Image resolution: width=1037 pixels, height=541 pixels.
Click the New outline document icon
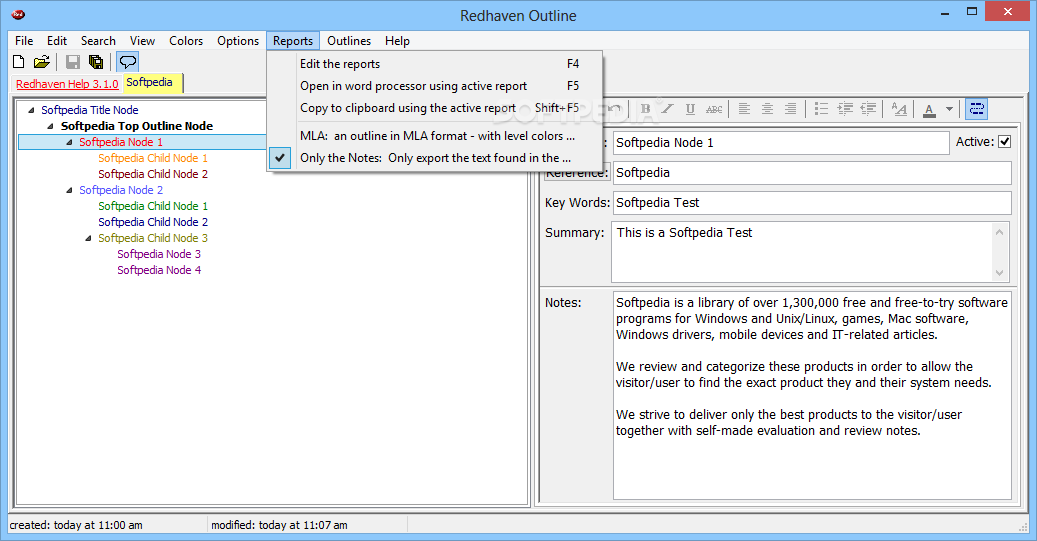click(19, 62)
